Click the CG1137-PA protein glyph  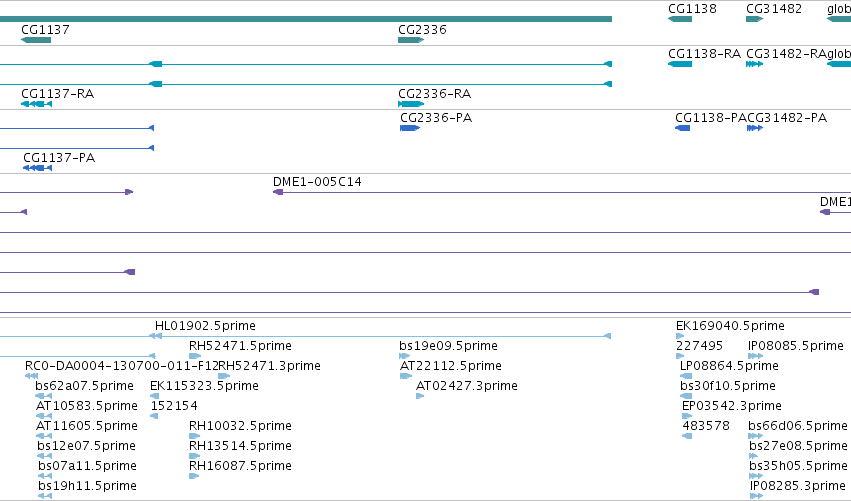tap(37, 168)
